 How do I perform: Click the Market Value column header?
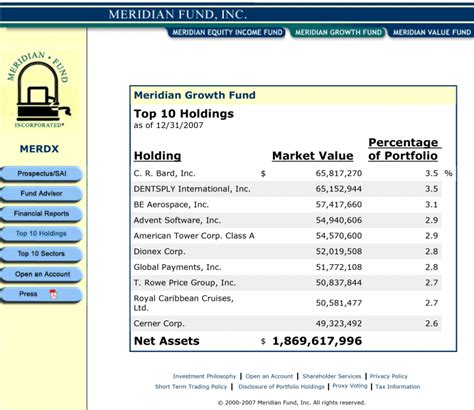[313, 156]
